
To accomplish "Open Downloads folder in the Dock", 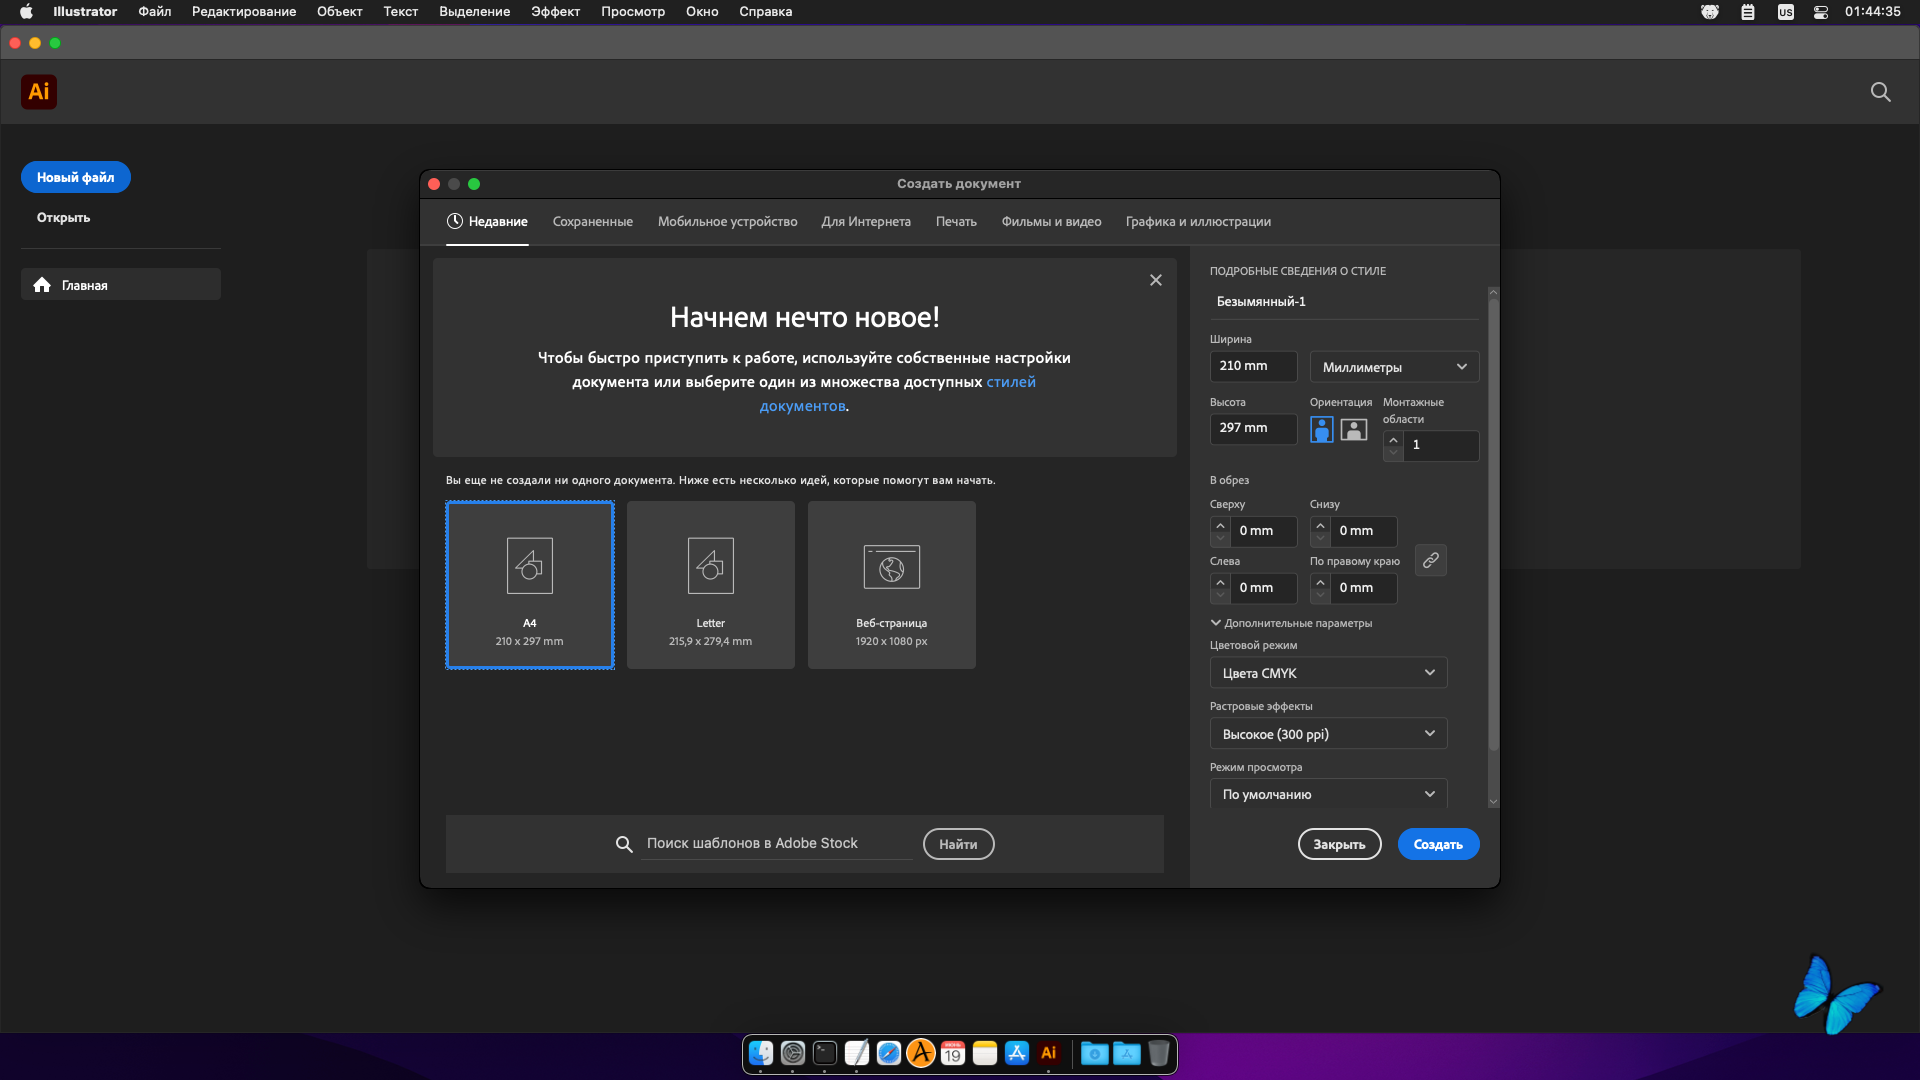I will tap(1095, 1053).
